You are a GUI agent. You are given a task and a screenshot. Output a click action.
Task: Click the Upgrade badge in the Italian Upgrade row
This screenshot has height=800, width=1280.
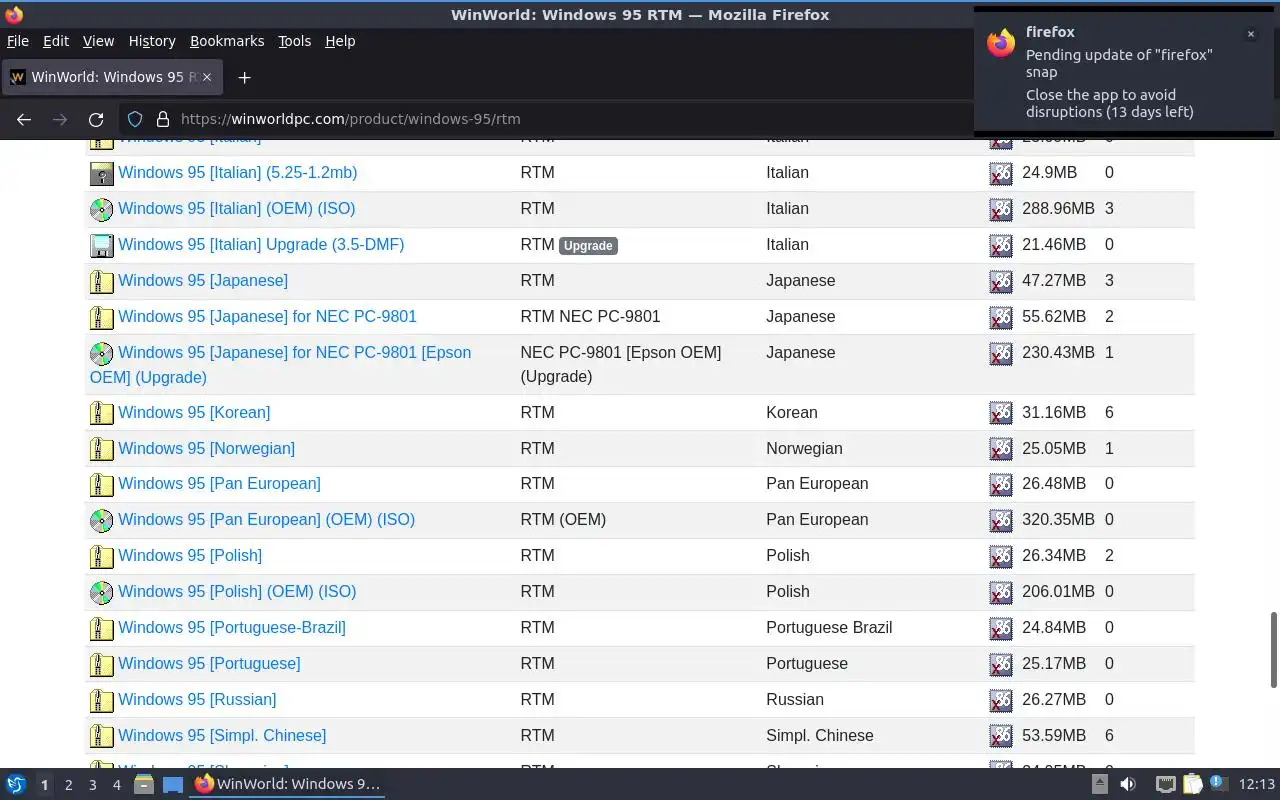click(x=588, y=245)
